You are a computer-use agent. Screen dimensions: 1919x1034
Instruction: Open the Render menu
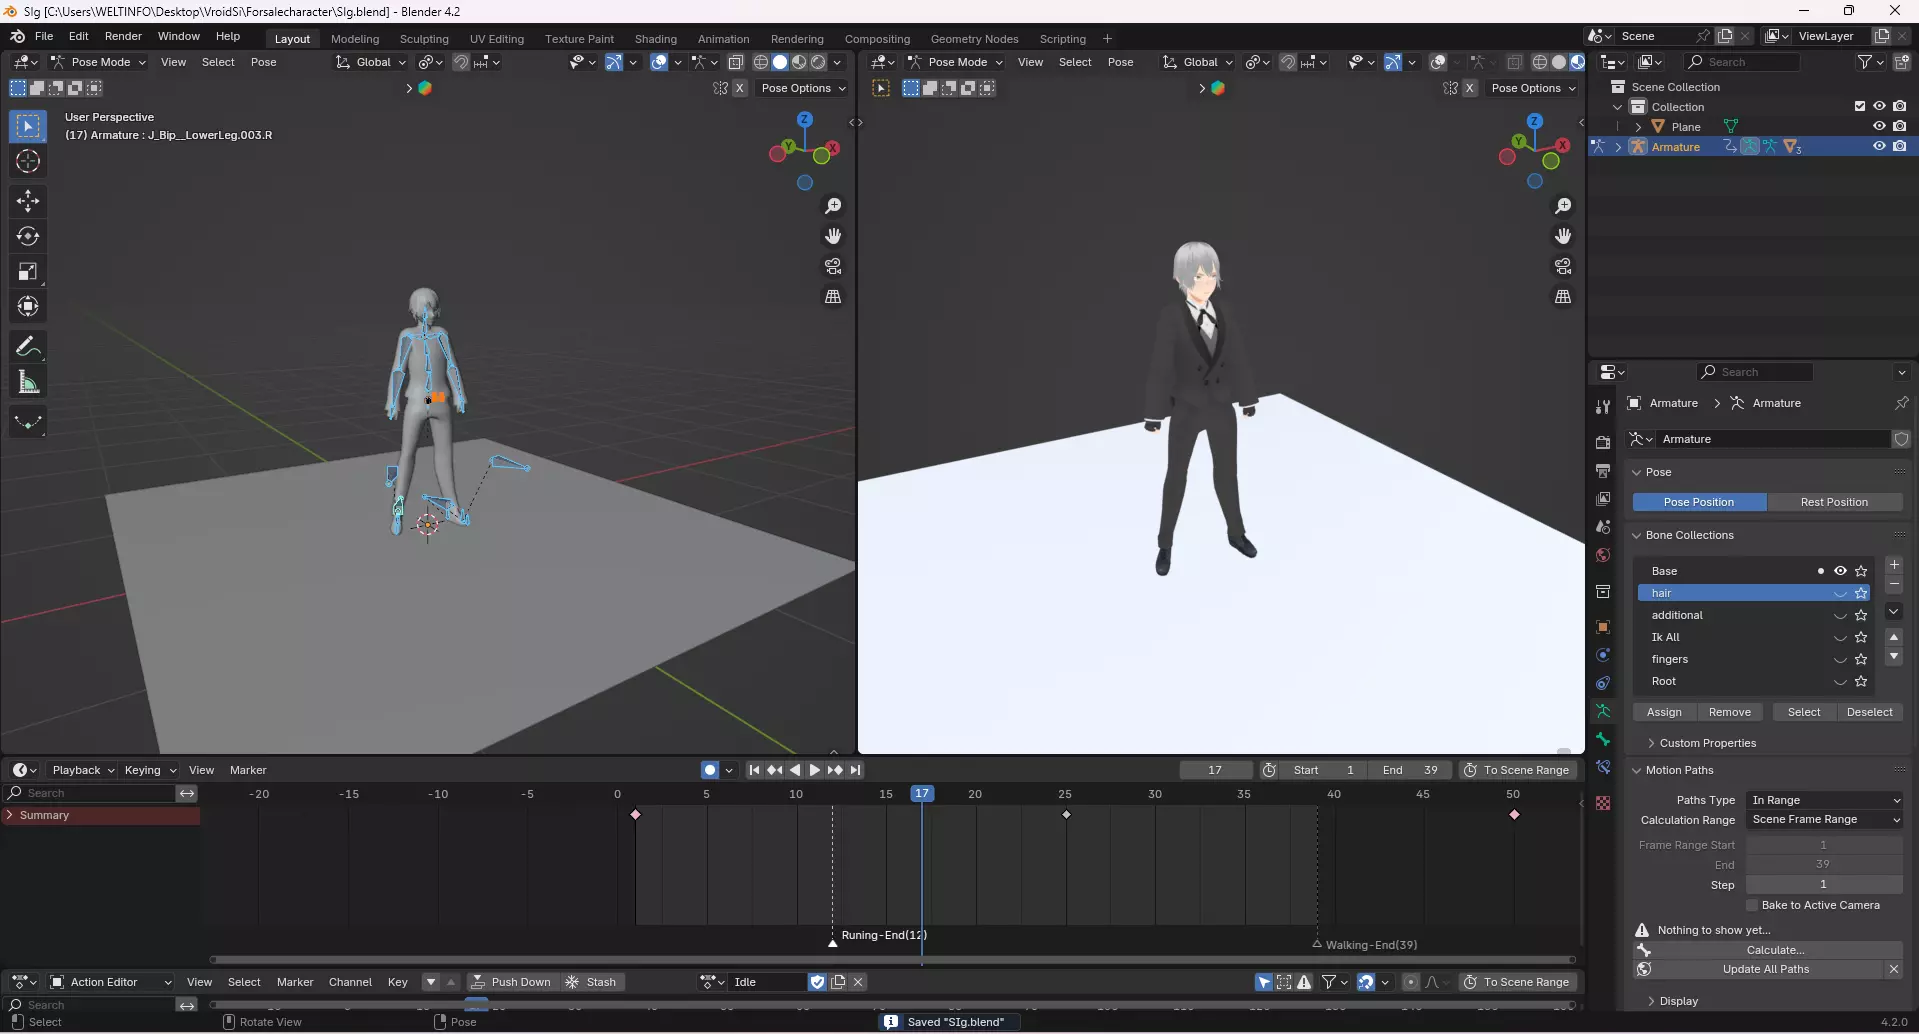pyautogui.click(x=123, y=36)
